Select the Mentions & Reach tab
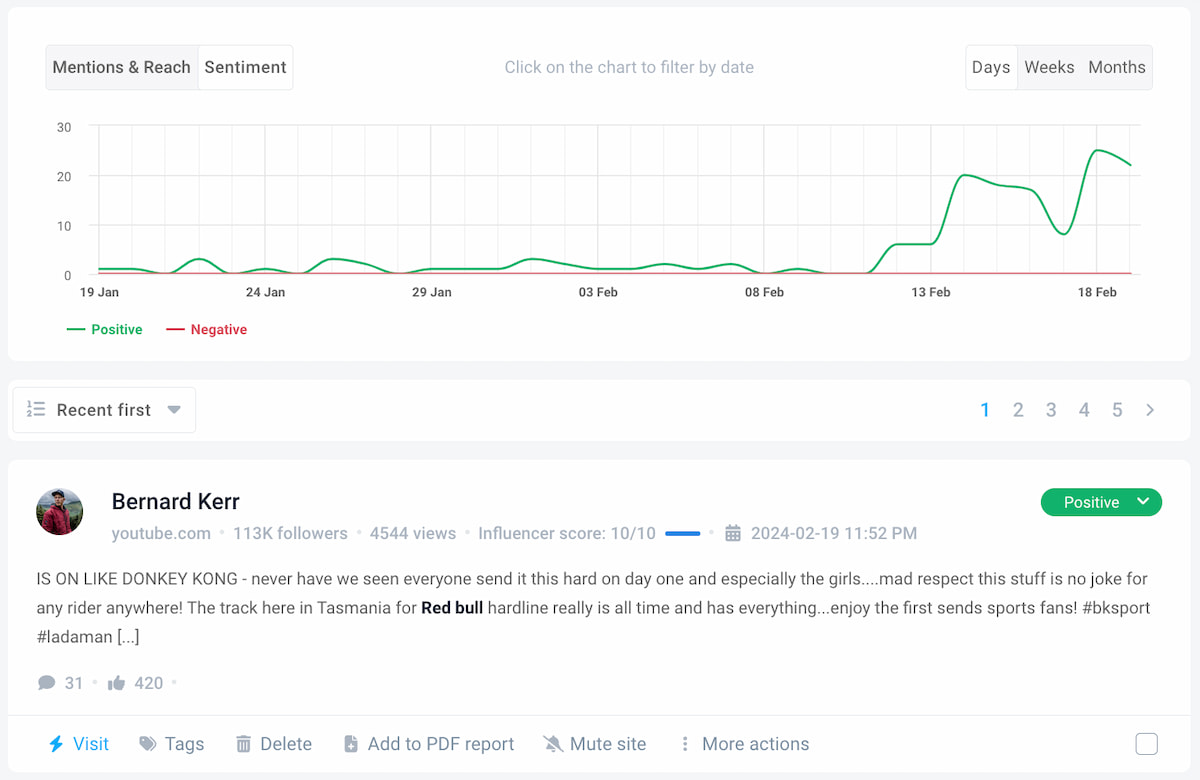Screen dimensions: 1200x780 click(x=122, y=67)
